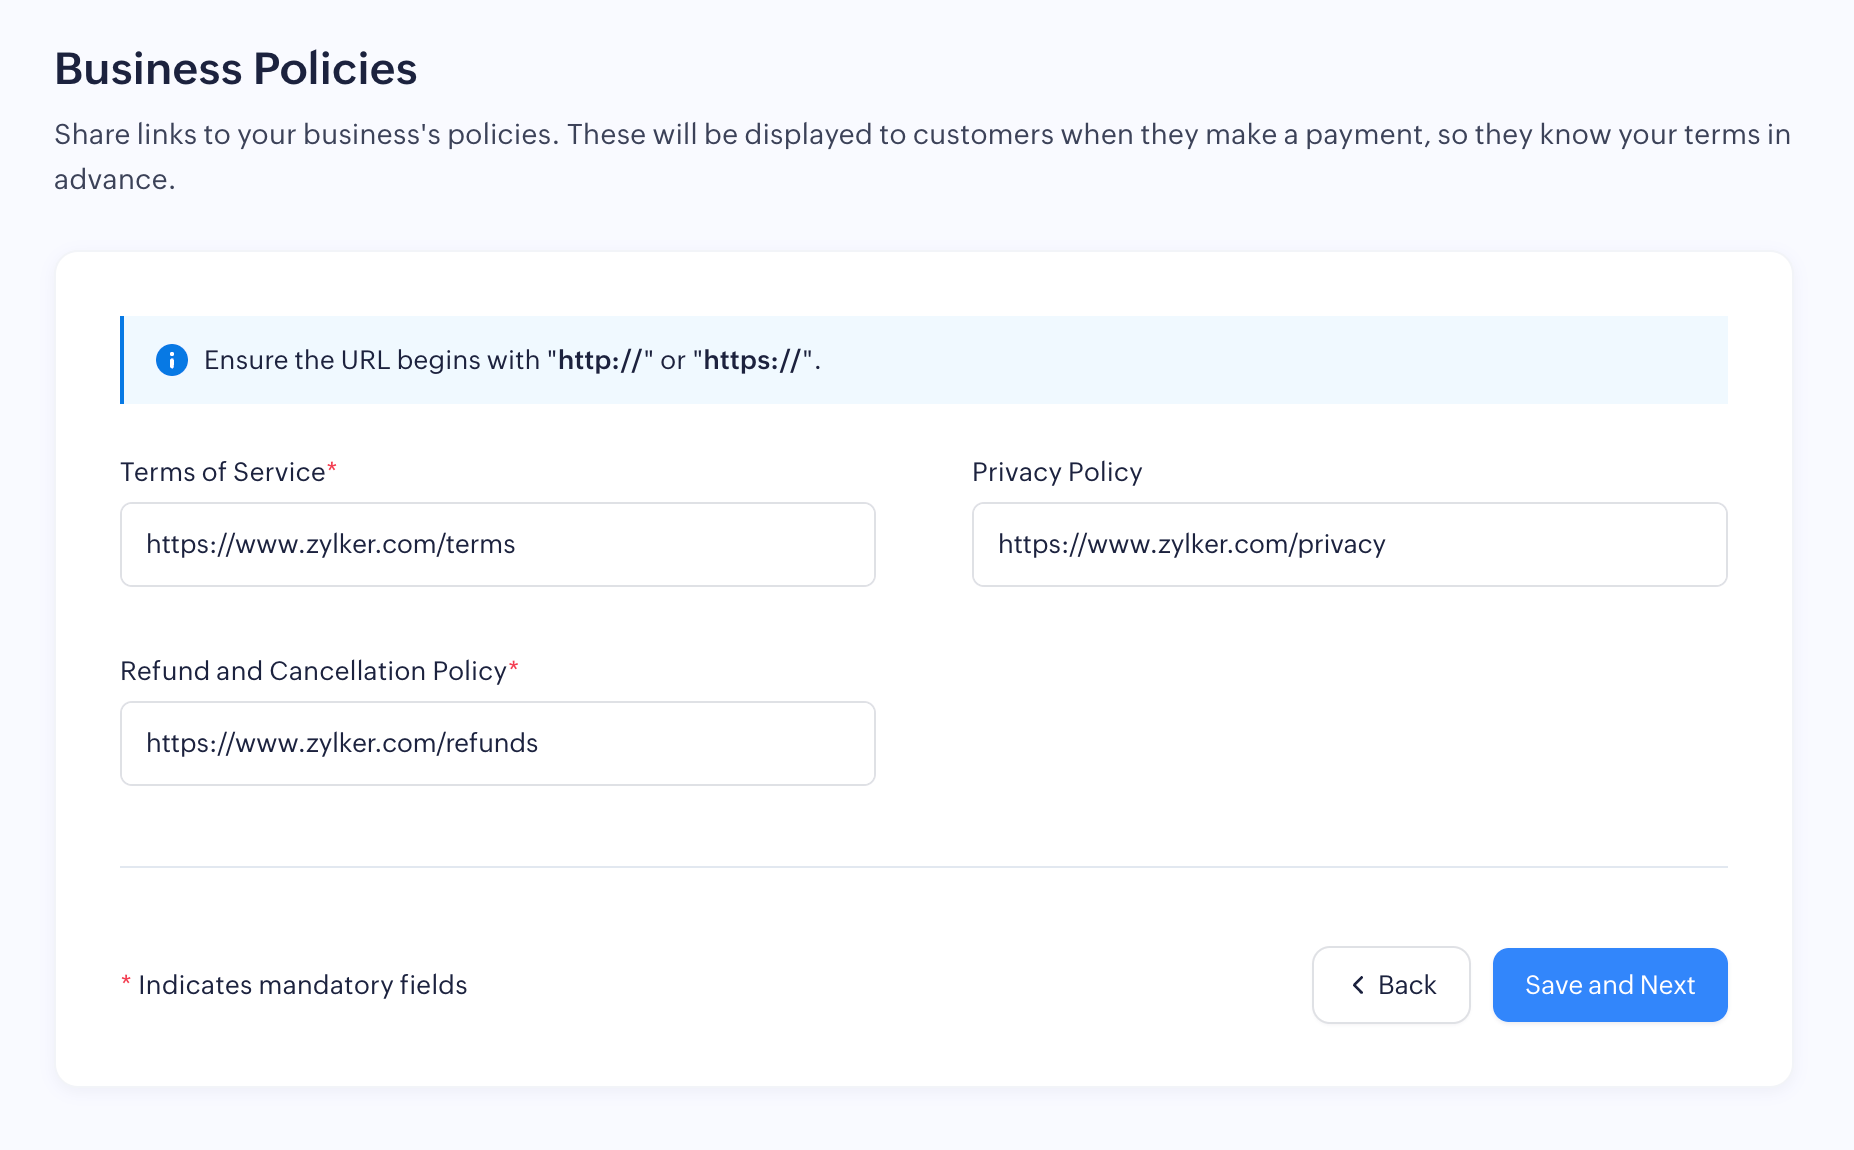Click the 'Ensure the URL begins with' text
The width and height of the screenshot is (1854, 1150).
(372, 360)
